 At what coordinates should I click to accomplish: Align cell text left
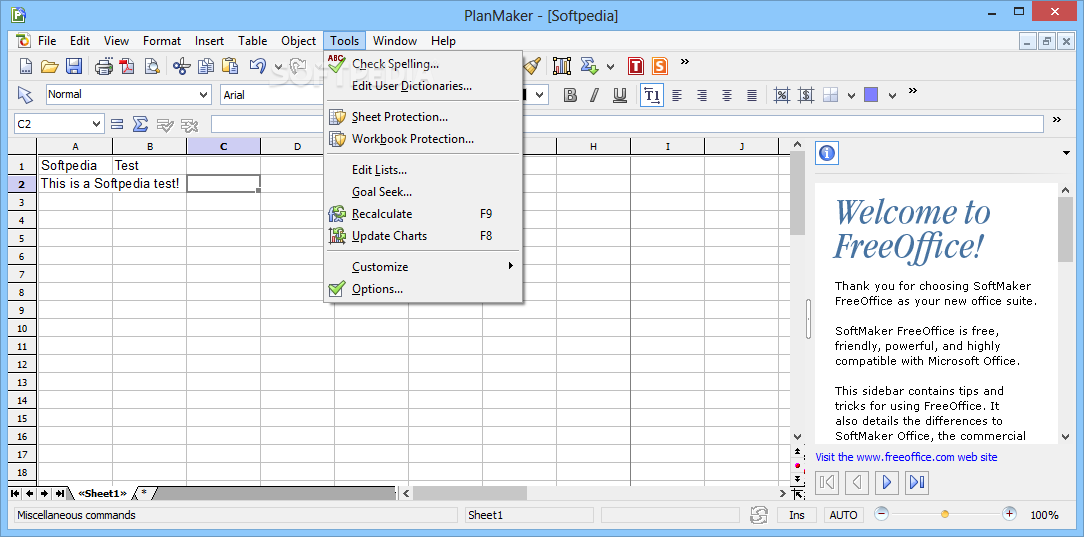point(677,95)
